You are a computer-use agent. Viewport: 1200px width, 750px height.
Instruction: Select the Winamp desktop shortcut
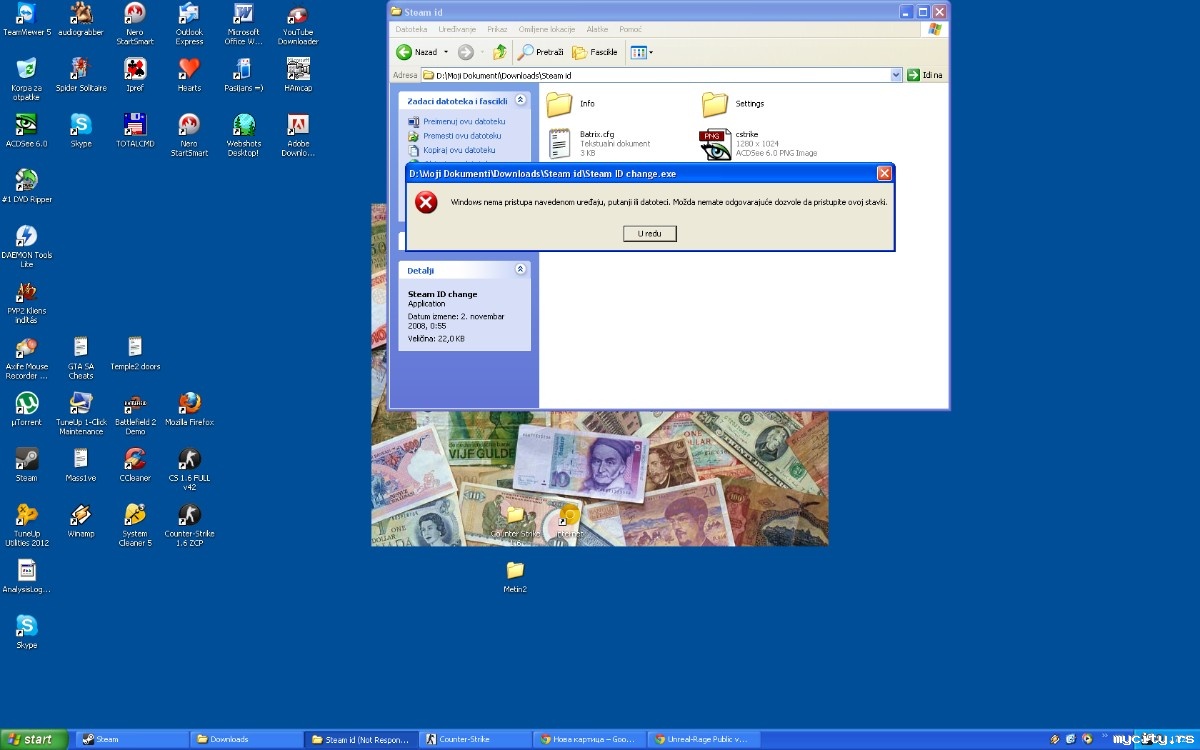coord(81,521)
